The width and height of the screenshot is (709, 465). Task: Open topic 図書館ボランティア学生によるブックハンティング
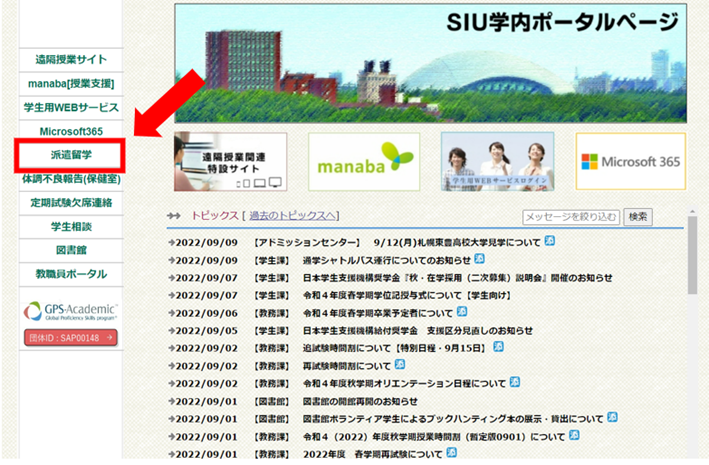click(x=453, y=419)
